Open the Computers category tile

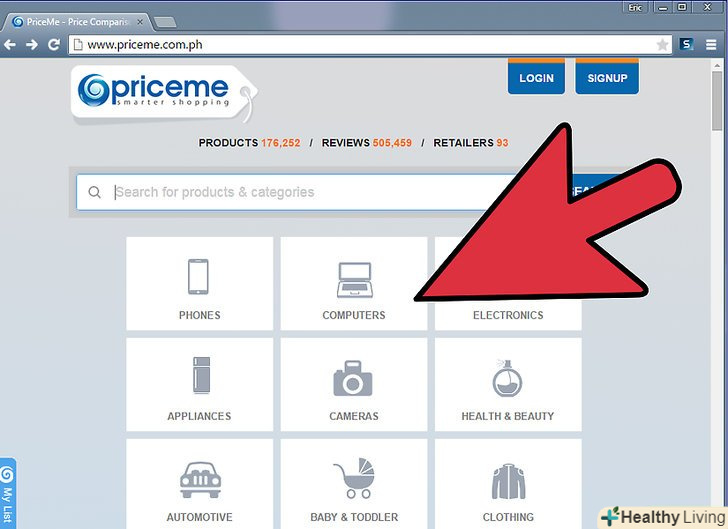(x=354, y=284)
